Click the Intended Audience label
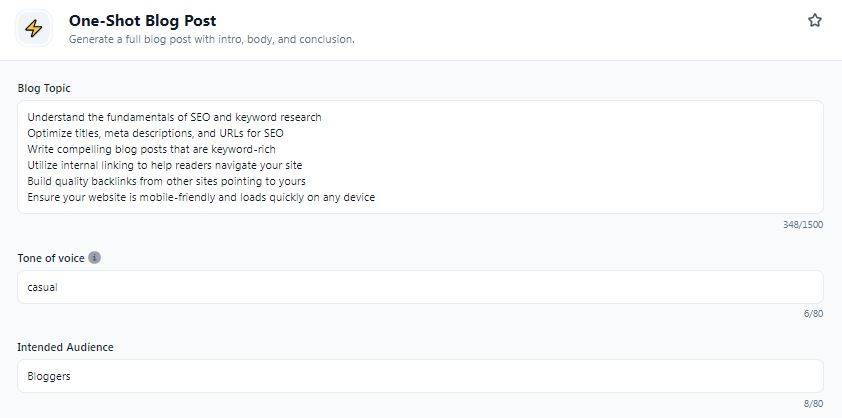 tap(66, 347)
